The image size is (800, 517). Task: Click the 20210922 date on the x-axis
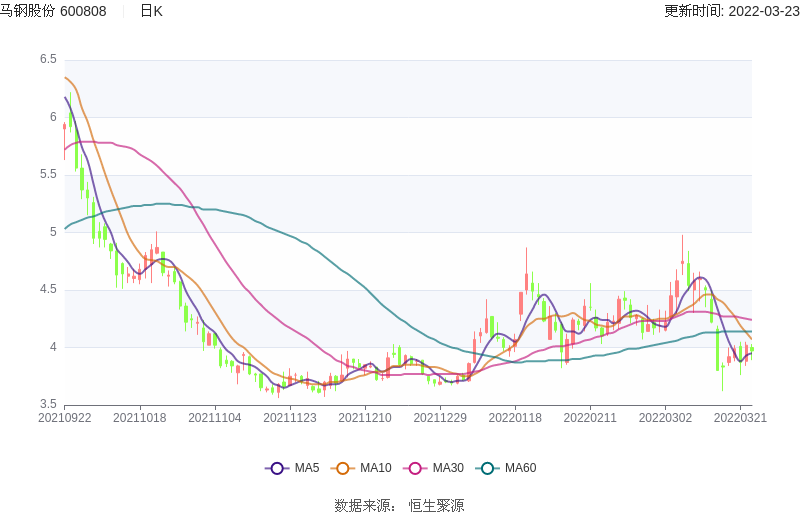click(62, 418)
